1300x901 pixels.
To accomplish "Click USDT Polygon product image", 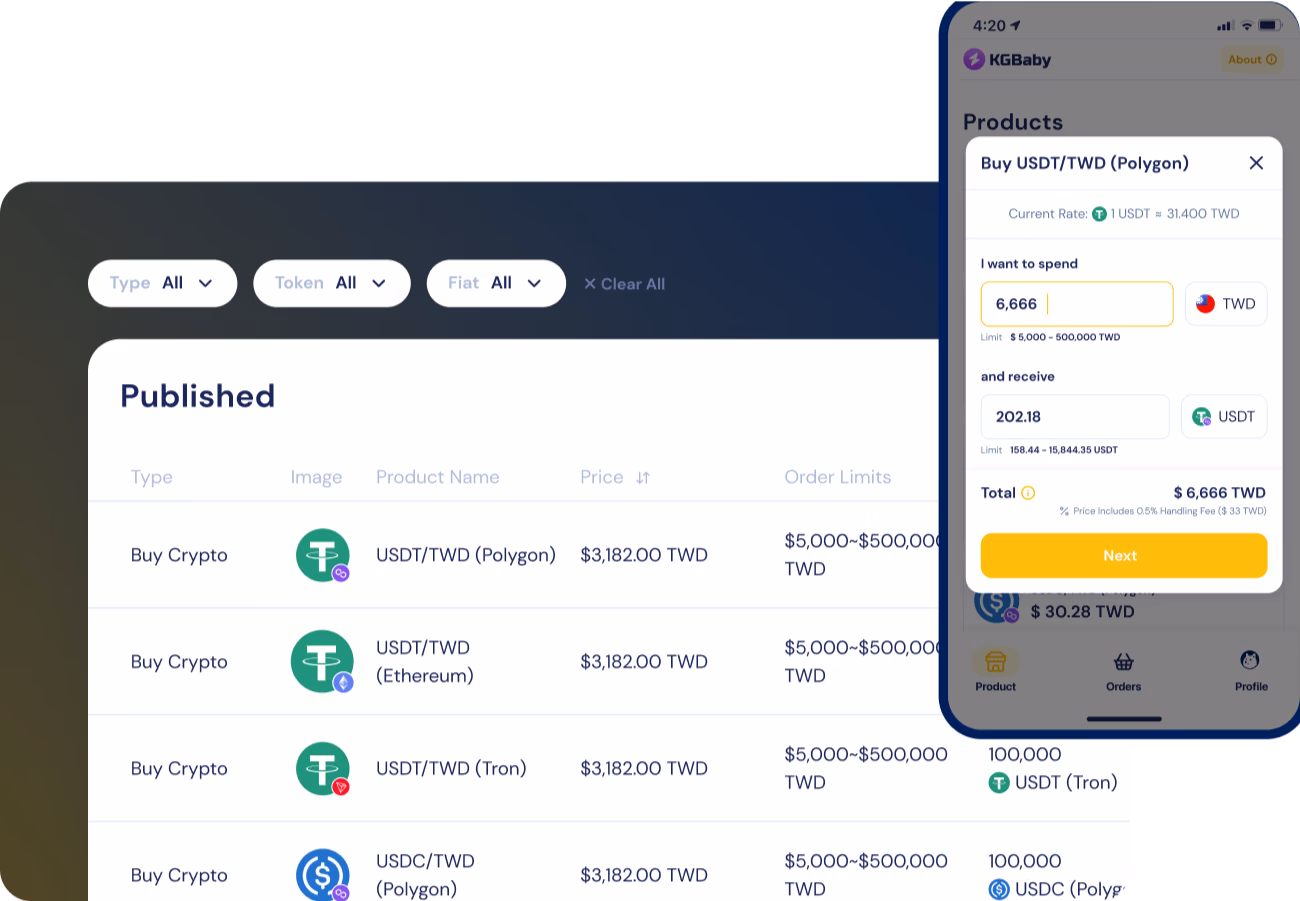I will pyautogui.click(x=323, y=555).
